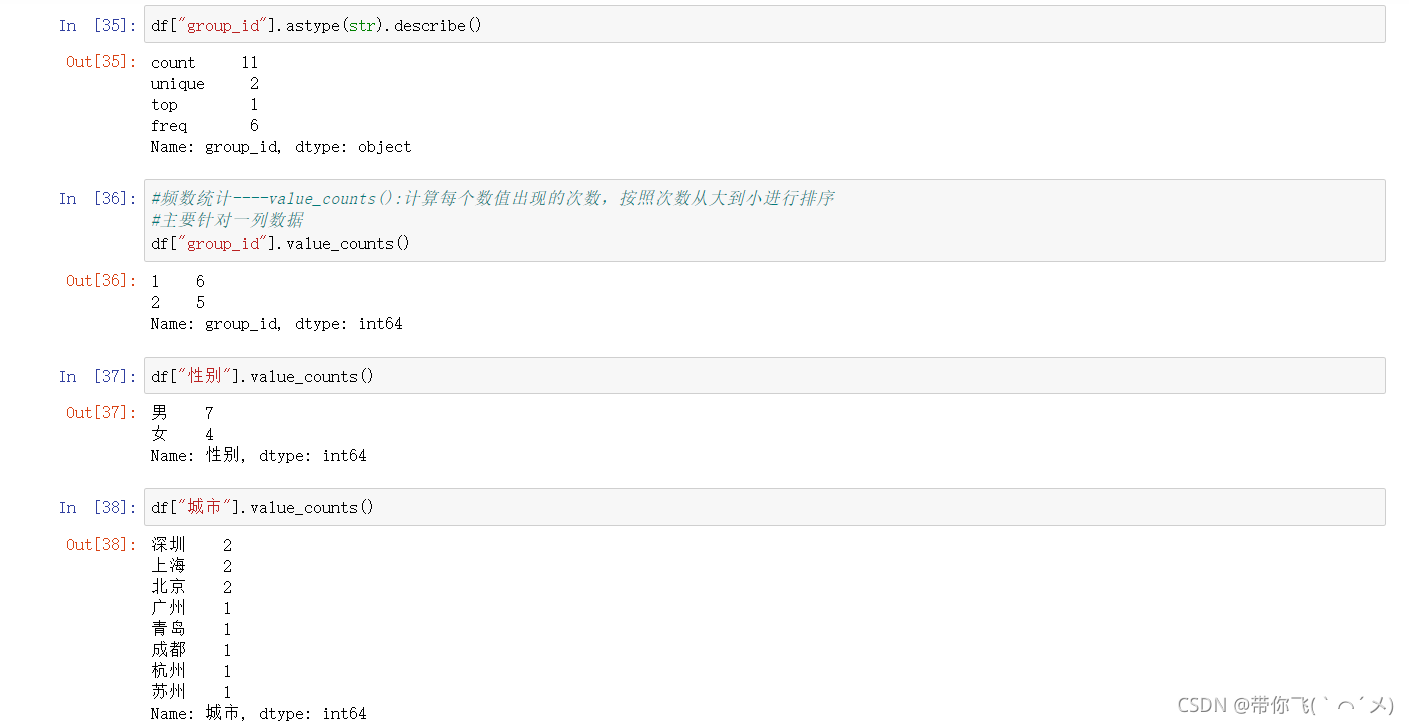
Task: Click the '上海 2' output row
Action: [192, 566]
